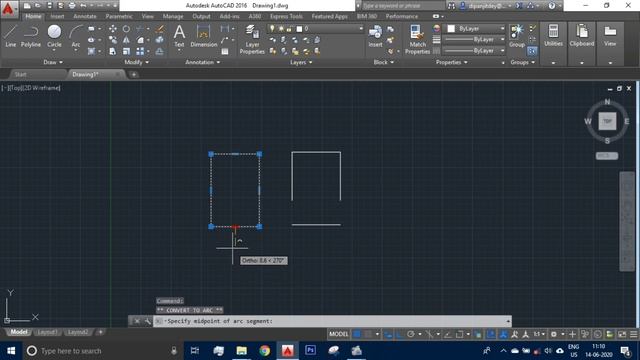Switch to the Start file tab
Image resolution: width=640 pixels, height=360 pixels.
click(20, 74)
